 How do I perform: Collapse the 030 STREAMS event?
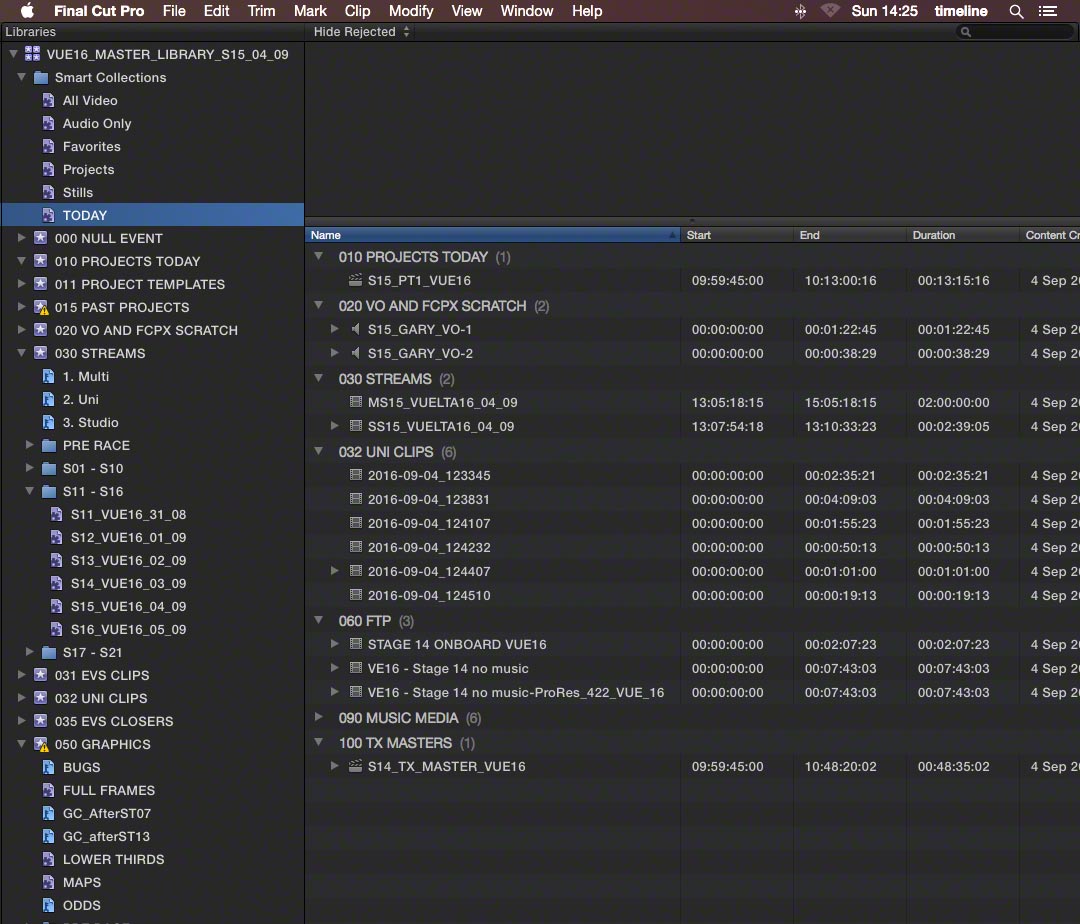21,353
